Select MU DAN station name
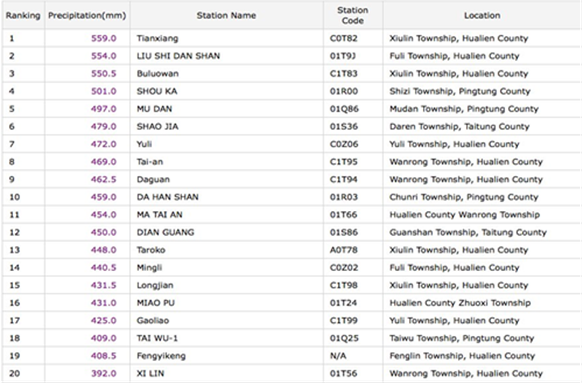 pos(154,109)
